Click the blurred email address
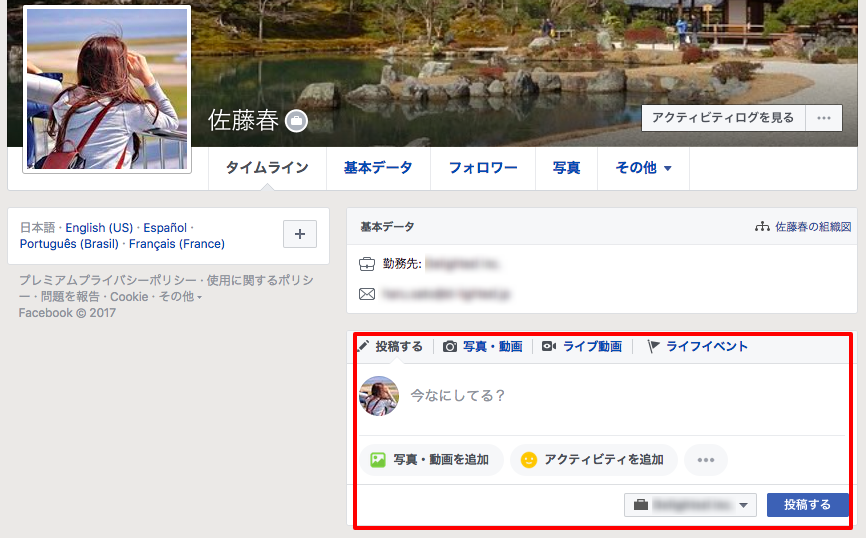The image size is (866, 538). [446, 294]
